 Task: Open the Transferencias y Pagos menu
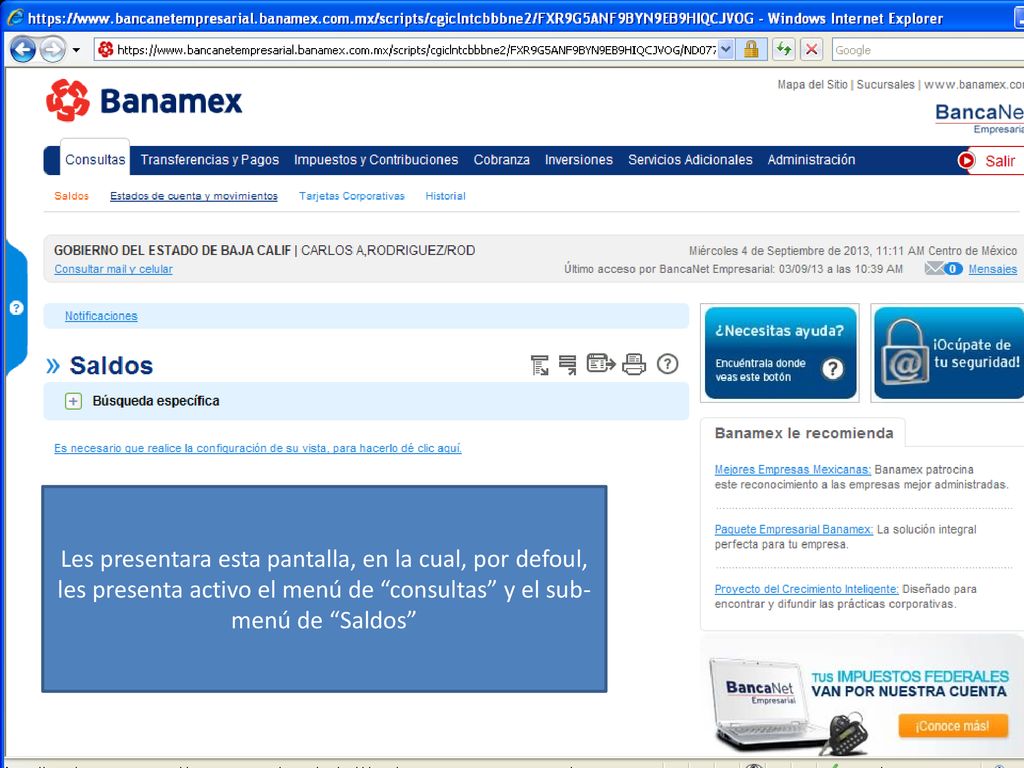coord(210,160)
